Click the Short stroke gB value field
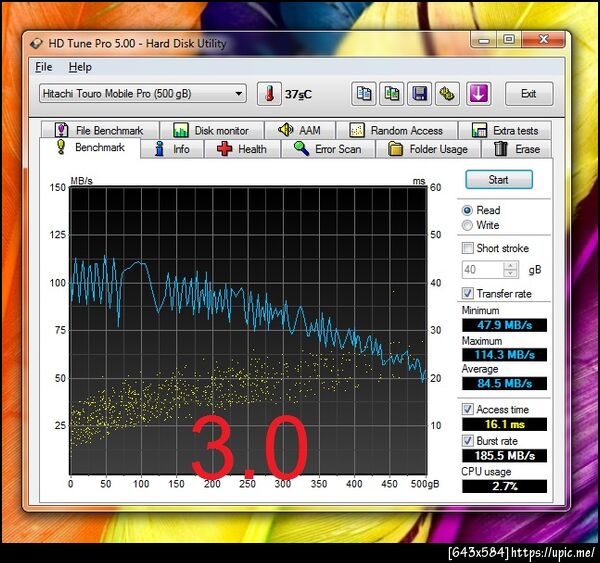Image resolution: width=600 pixels, height=563 pixels. tap(483, 269)
